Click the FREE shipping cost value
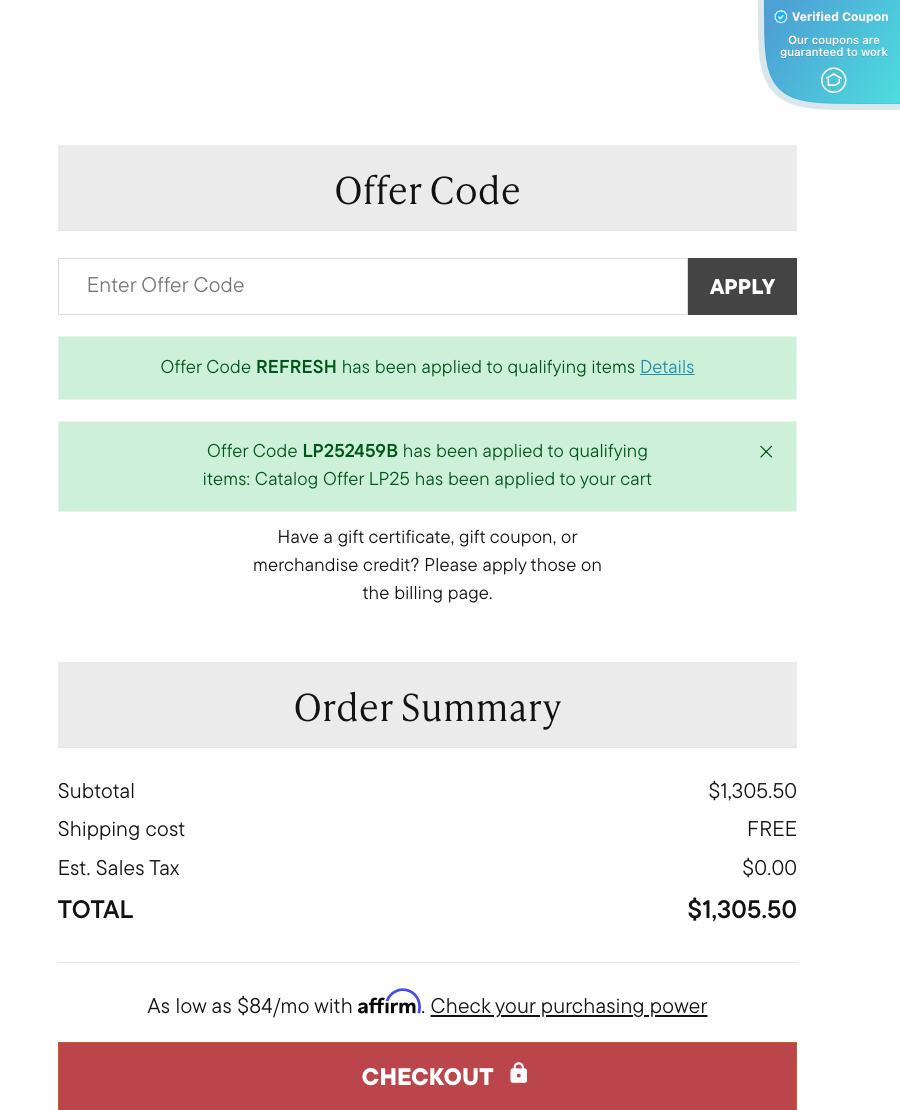The width and height of the screenshot is (900, 1110). click(771, 829)
